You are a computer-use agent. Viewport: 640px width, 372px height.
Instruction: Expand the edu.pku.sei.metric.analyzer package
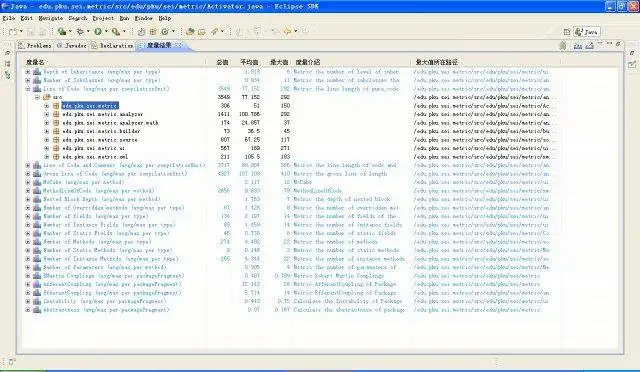coord(47,114)
